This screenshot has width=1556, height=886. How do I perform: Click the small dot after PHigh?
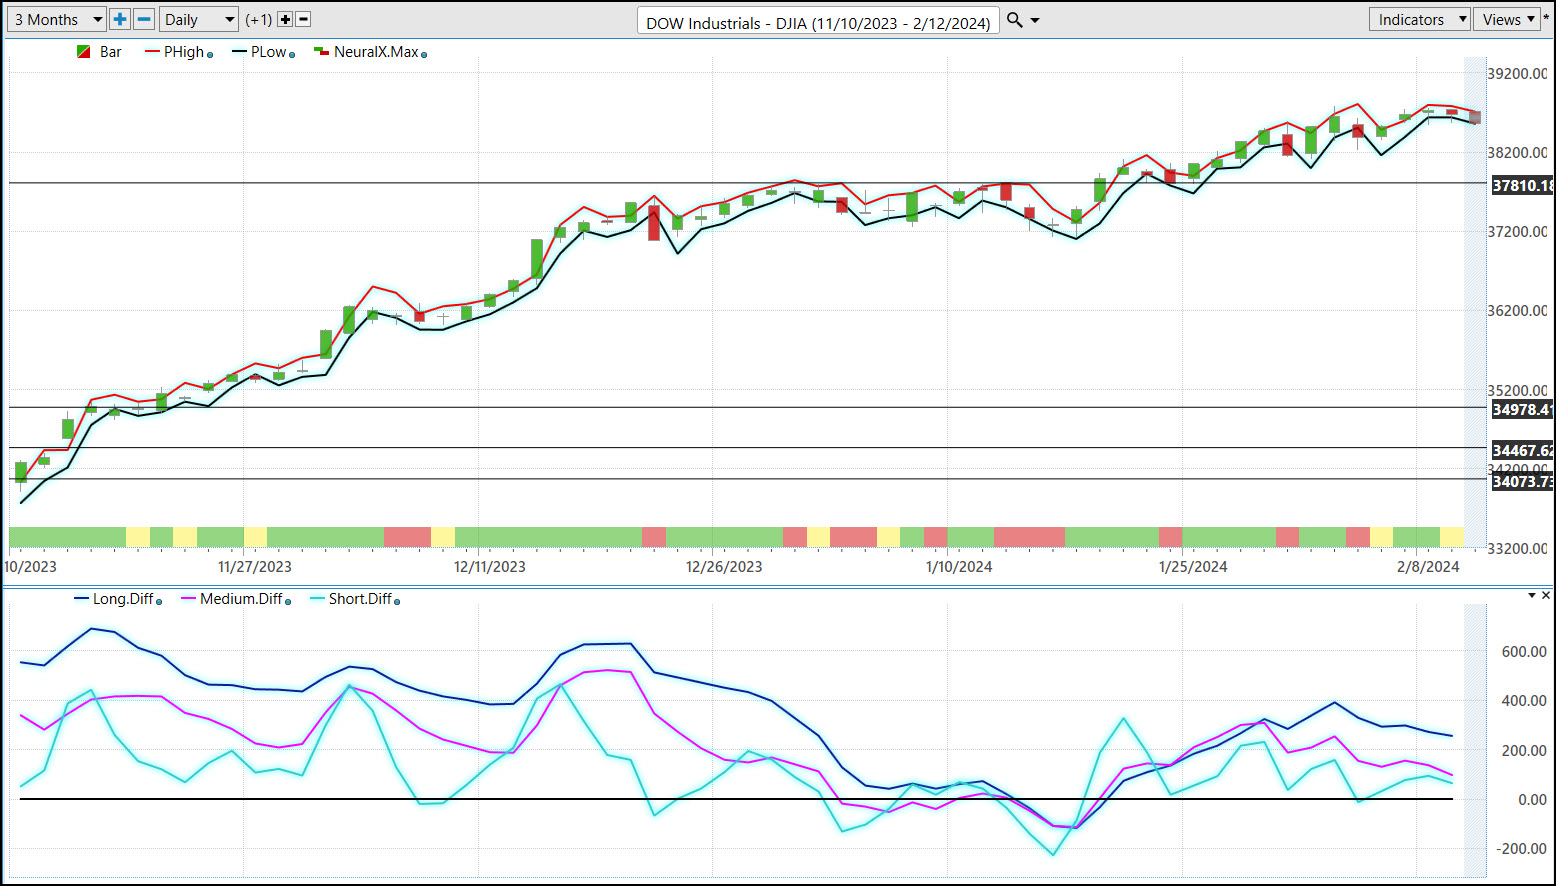210,55
